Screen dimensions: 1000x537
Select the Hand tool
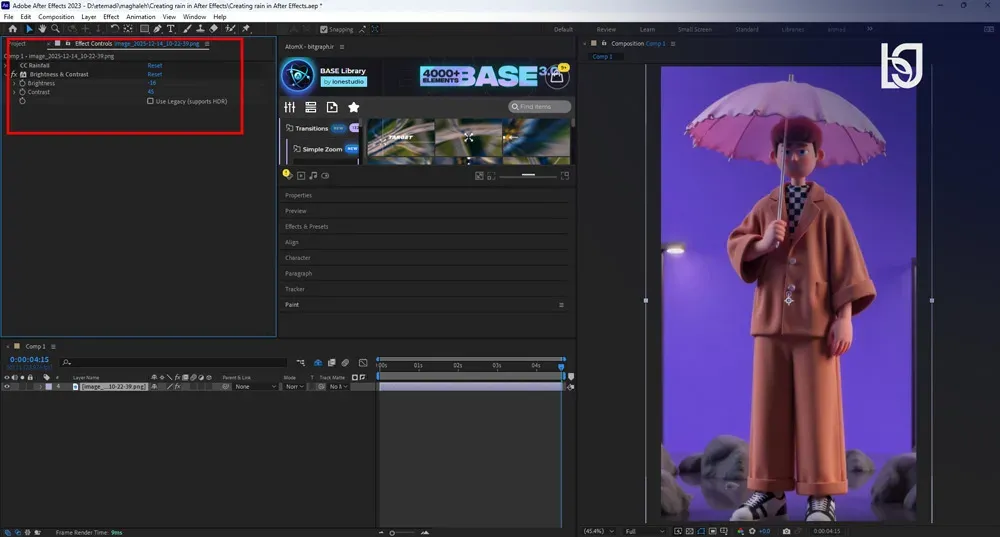tap(42, 29)
